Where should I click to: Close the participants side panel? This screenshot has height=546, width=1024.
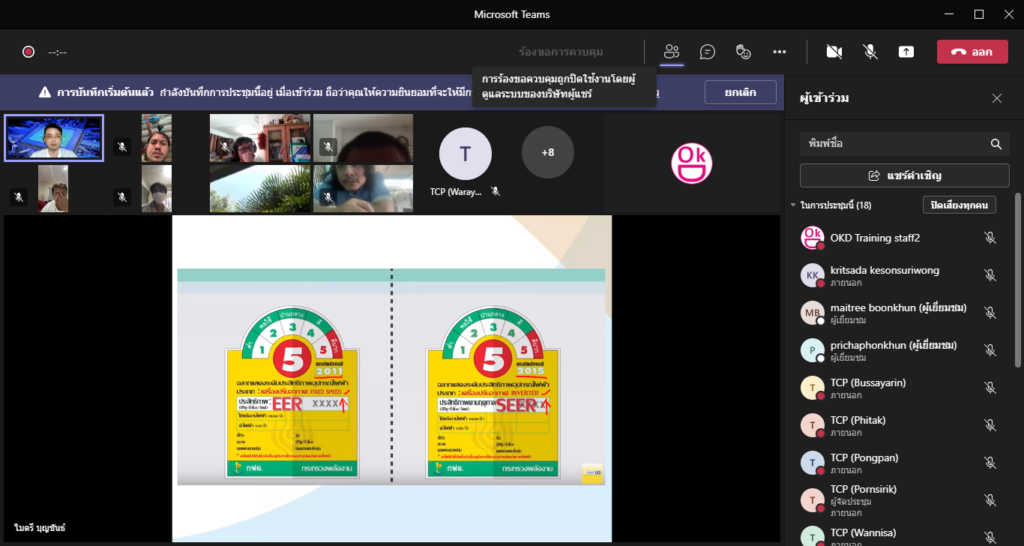pos(996,98)
